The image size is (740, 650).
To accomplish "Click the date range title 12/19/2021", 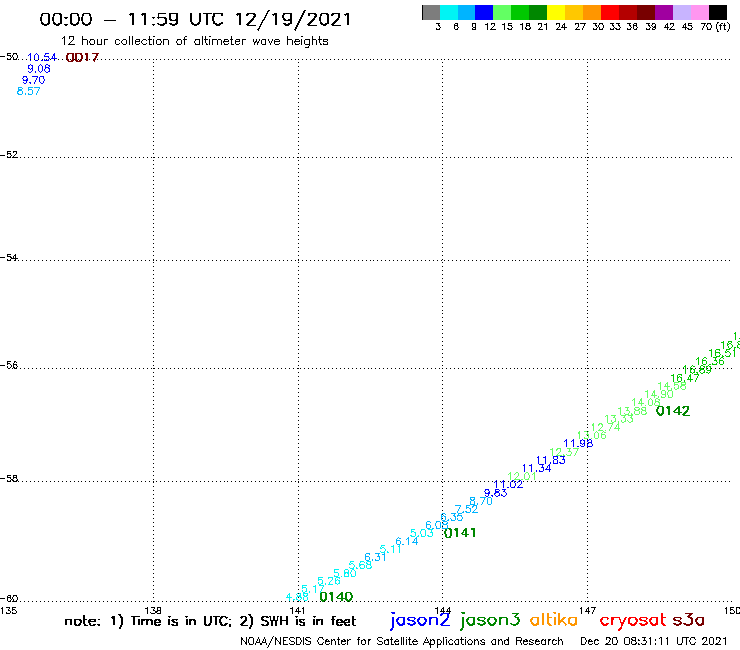I will [195, 20].
